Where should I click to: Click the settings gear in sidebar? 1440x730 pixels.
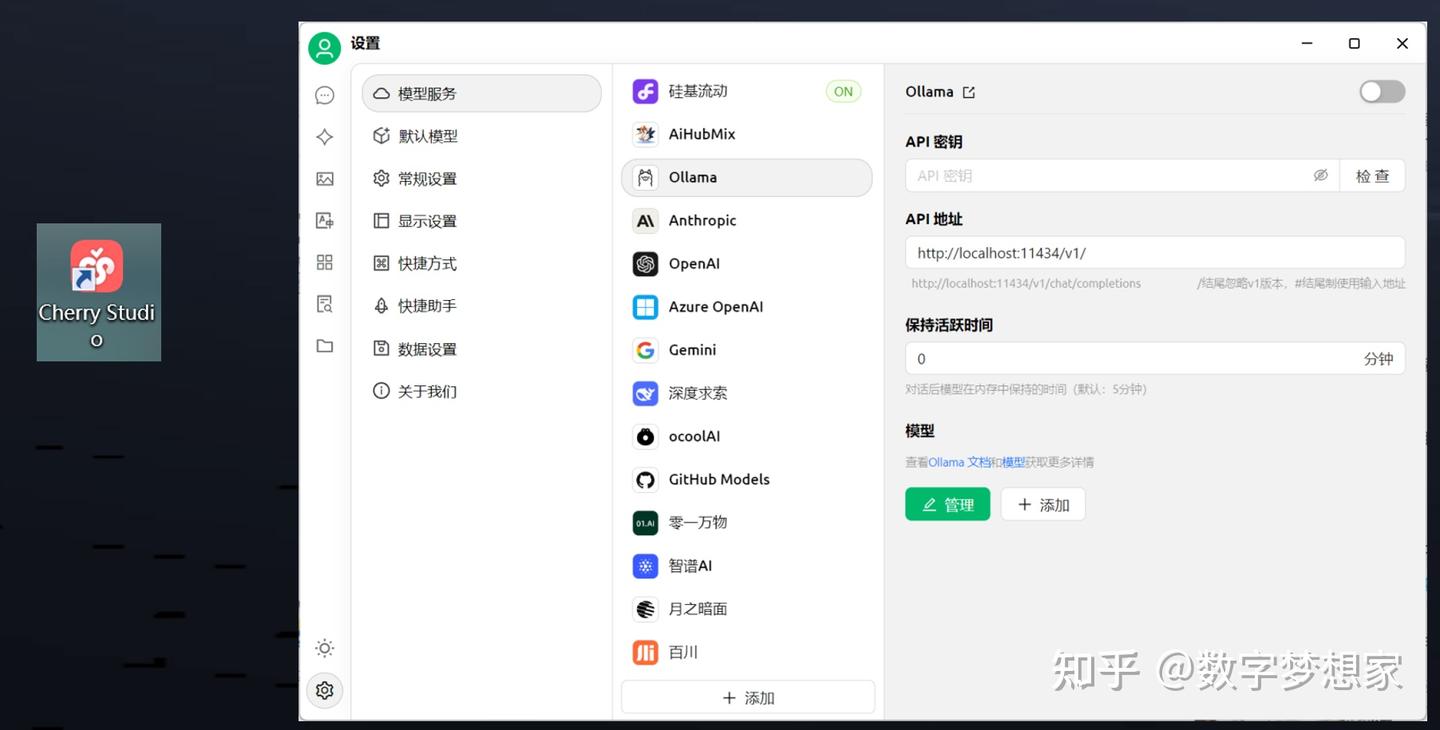click(x=324, y=690)
